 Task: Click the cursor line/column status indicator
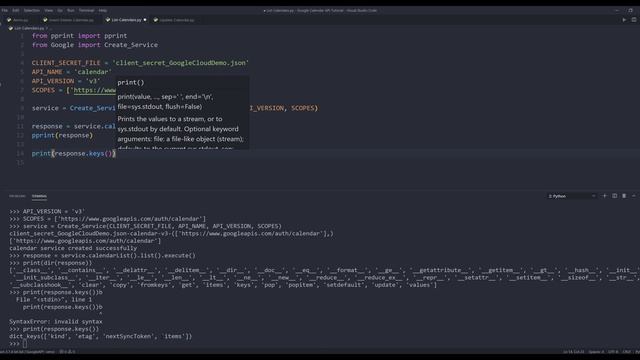point(573,351)
